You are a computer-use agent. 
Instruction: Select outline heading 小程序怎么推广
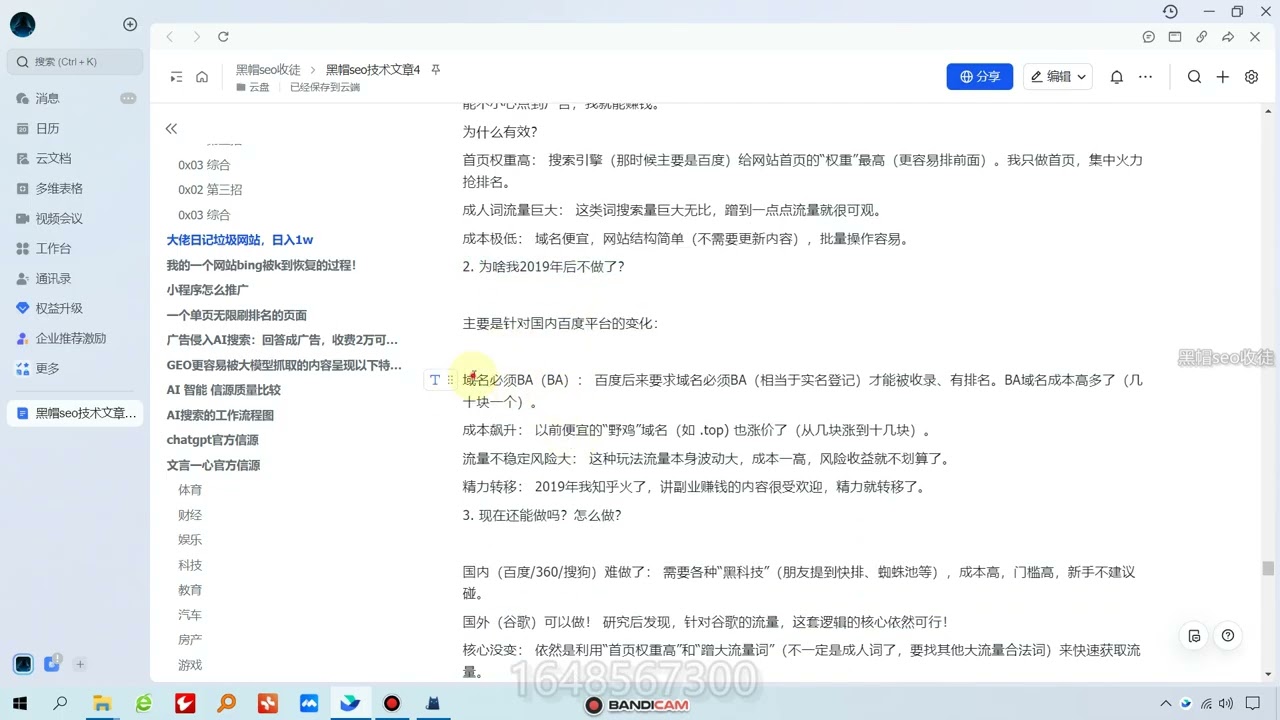tap(207, 290)
